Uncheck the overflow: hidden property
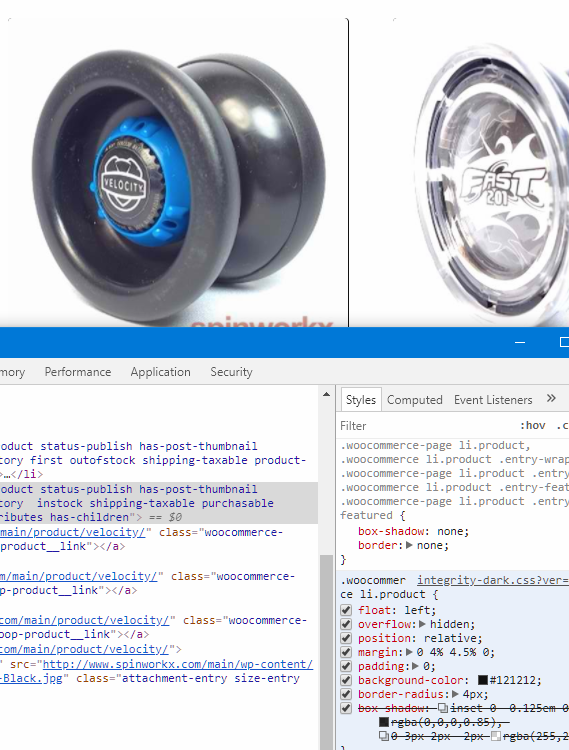Screen dimensions: 569x750 click(x=346, y=624)
